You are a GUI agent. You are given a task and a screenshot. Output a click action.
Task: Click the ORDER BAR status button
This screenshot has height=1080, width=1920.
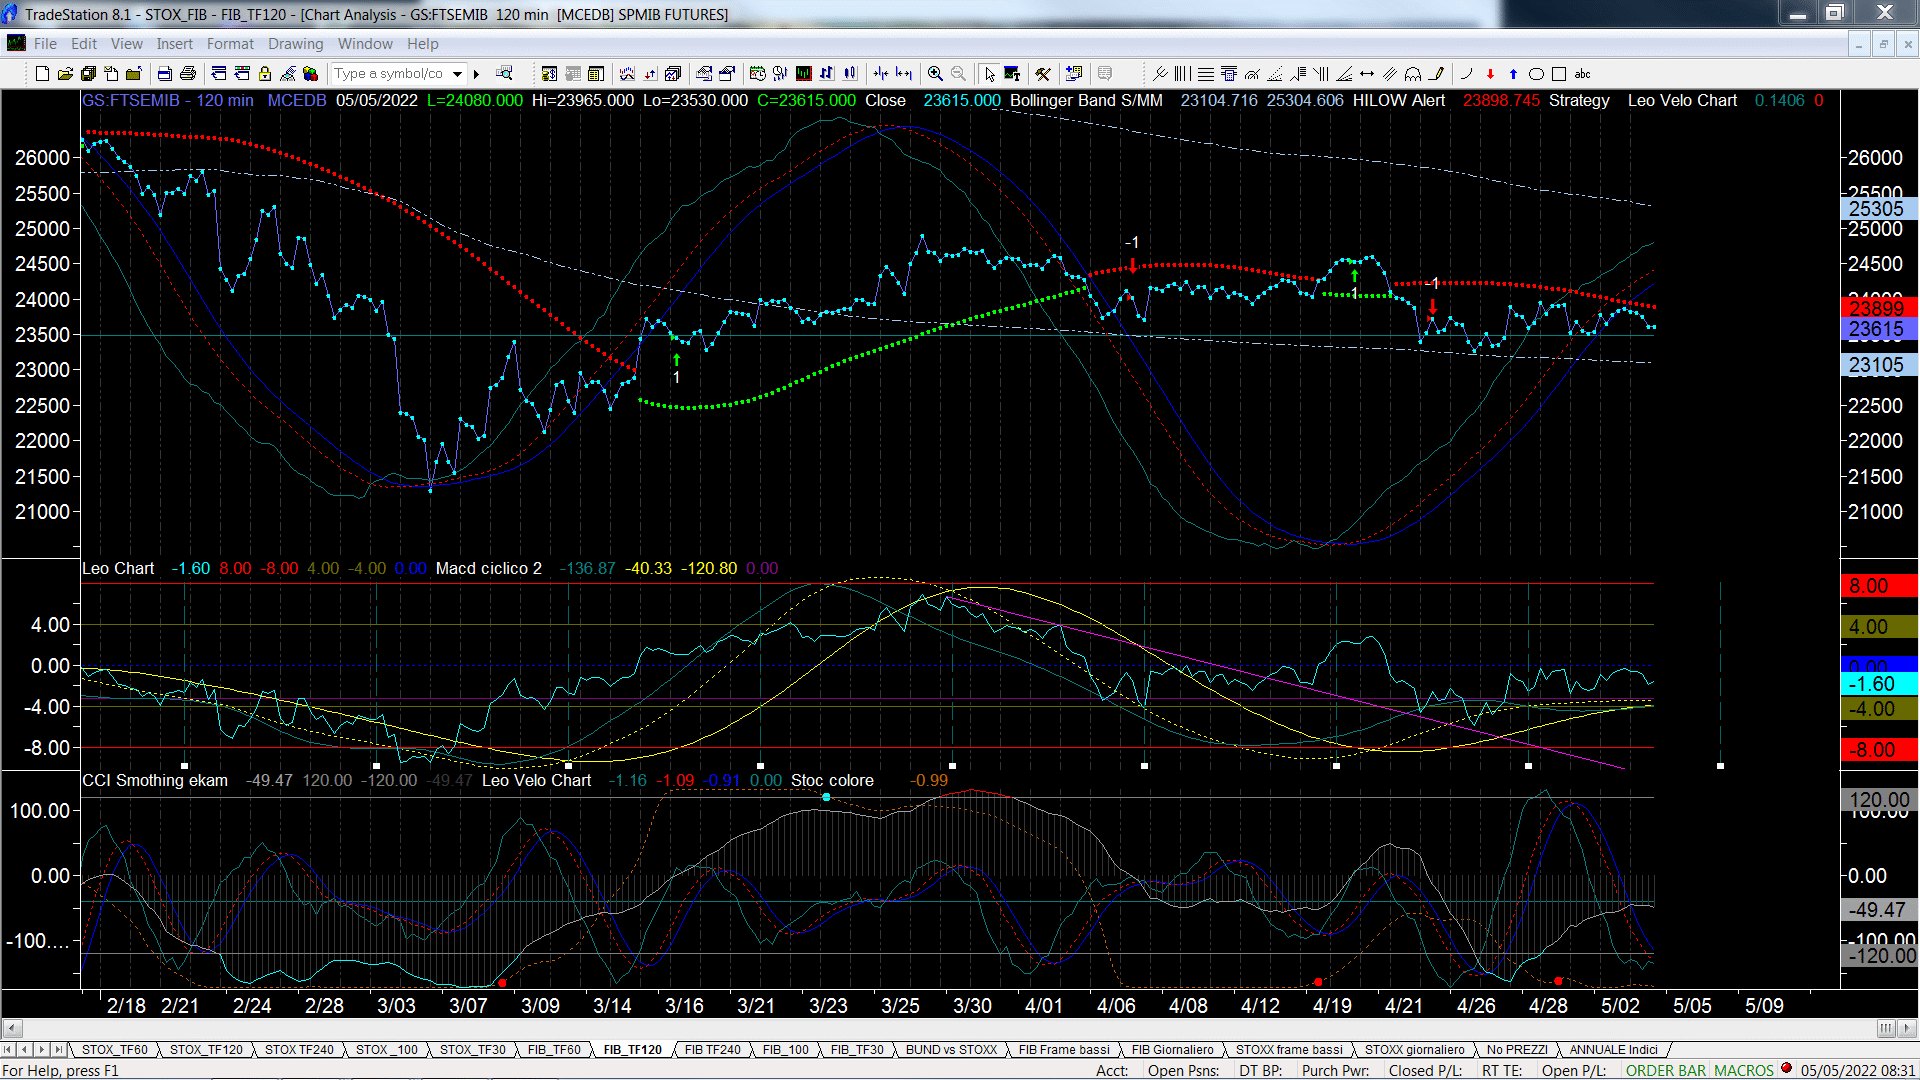click(1666, 1071)
